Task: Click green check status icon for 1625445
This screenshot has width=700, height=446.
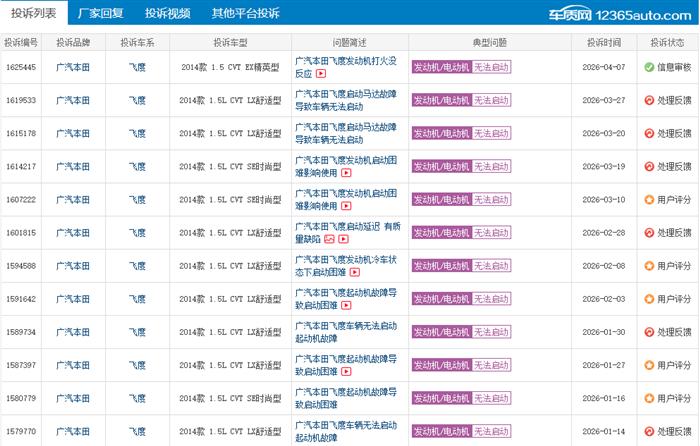Action: 649,67
